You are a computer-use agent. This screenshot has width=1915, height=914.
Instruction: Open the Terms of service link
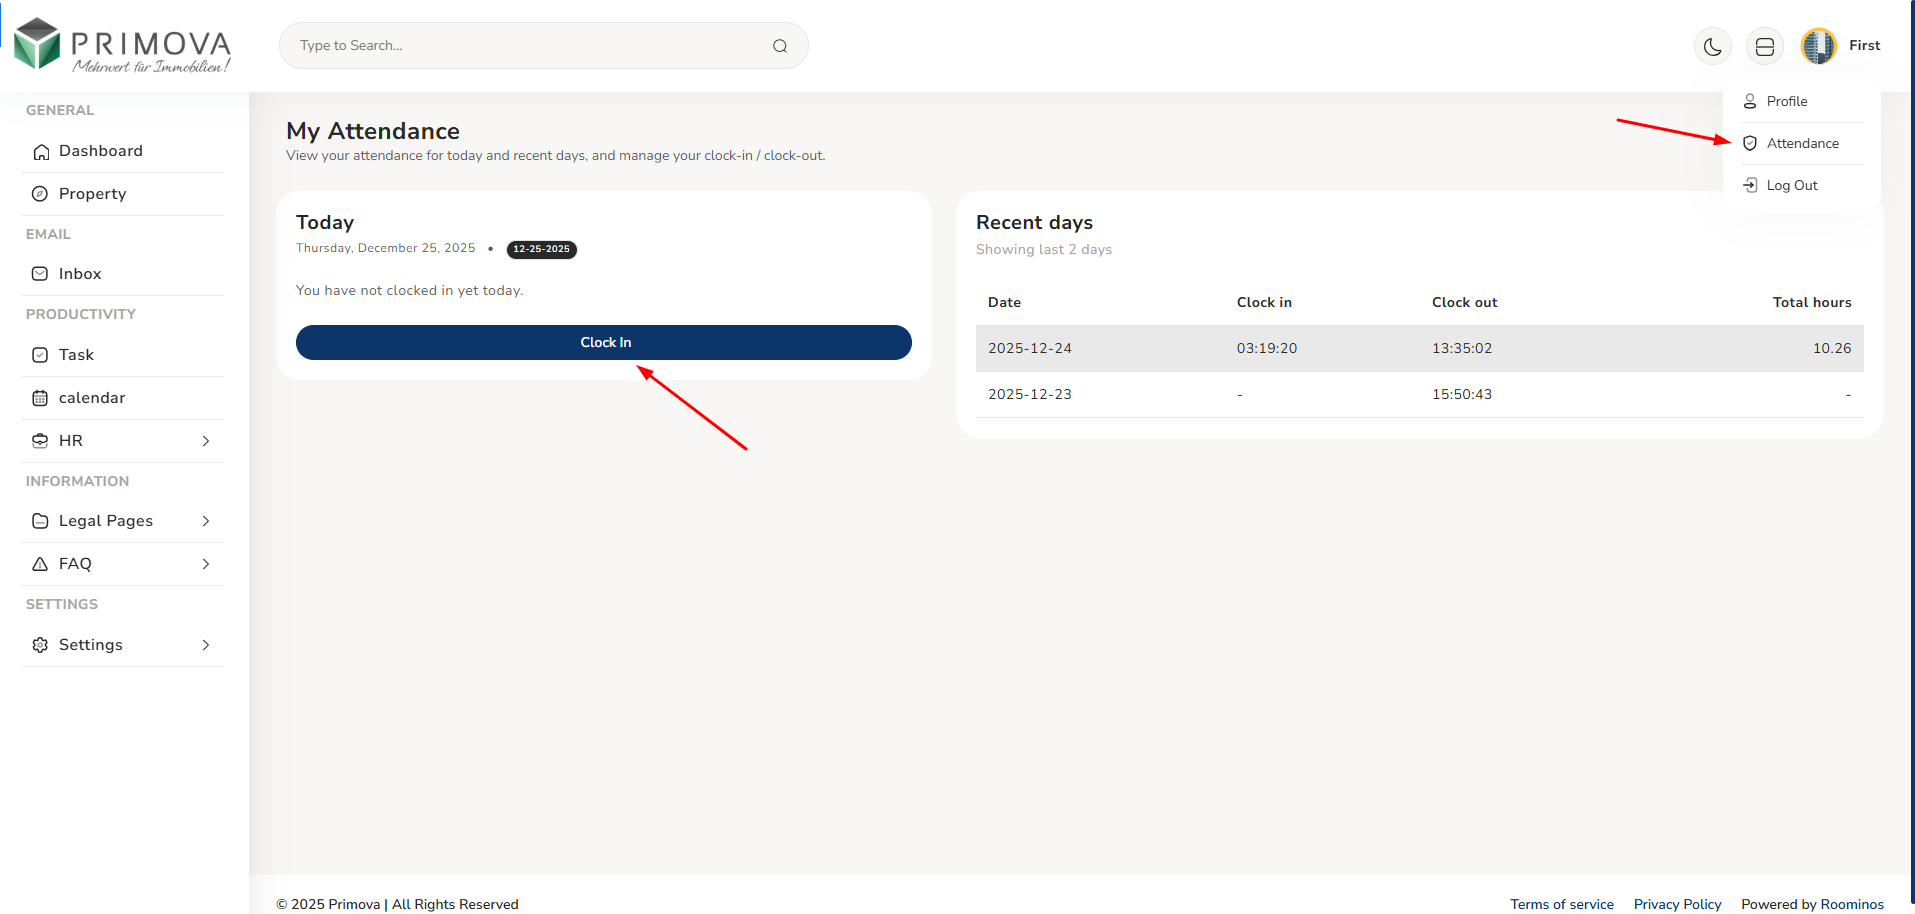[1561, 904]
